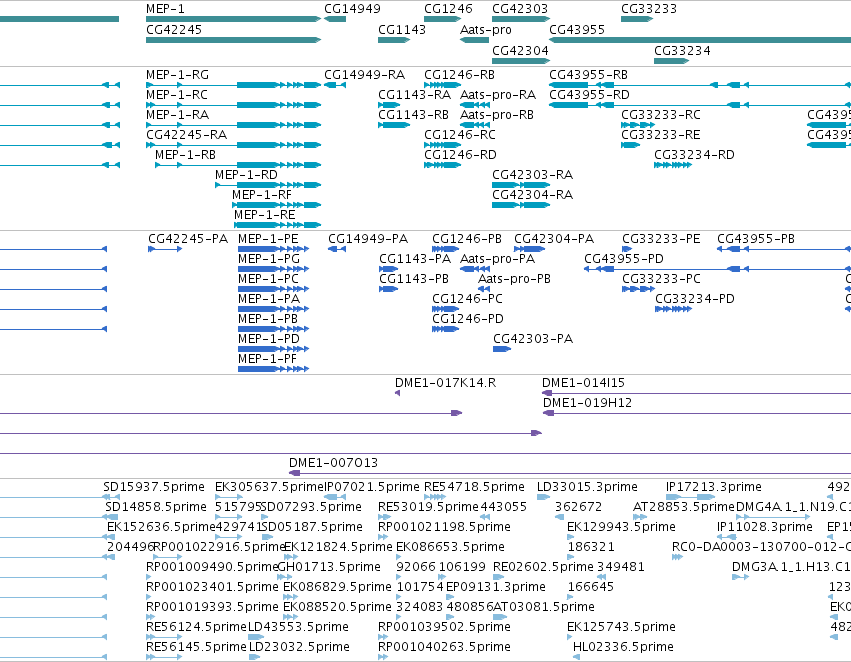Open the CG42303-PA protein label
Image resolution: width=851 pixels, height=662 pixels.
pos(533,339)
